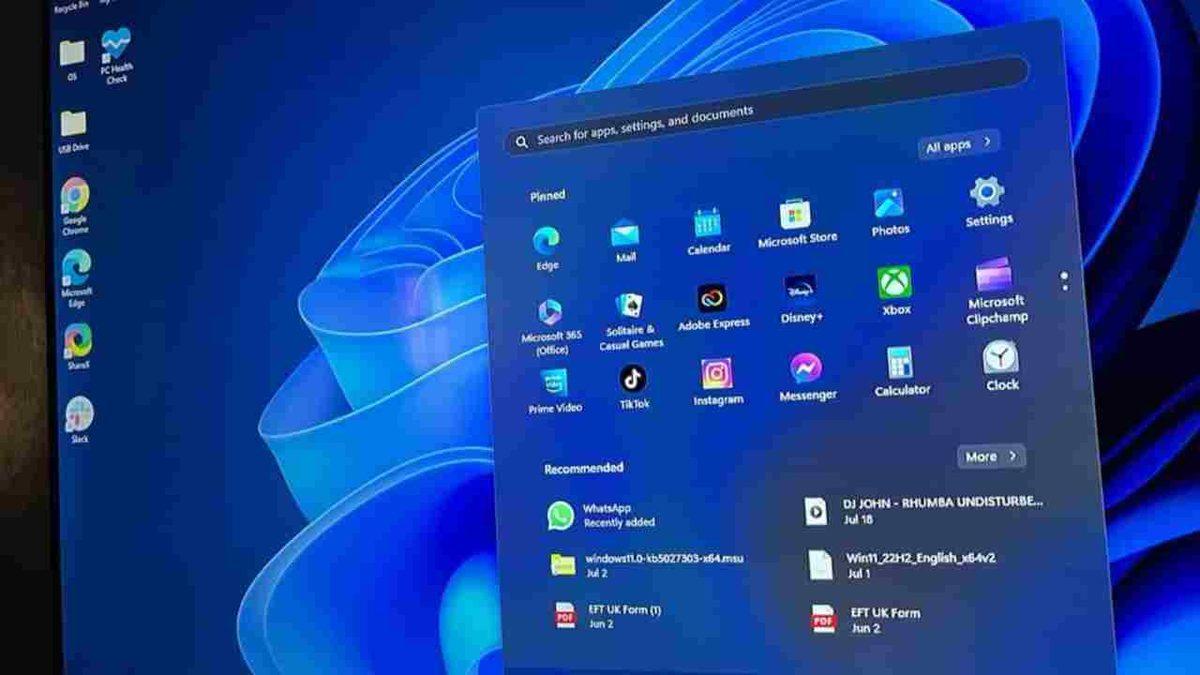Expand All apps in the Start menu

pos(955,144)
